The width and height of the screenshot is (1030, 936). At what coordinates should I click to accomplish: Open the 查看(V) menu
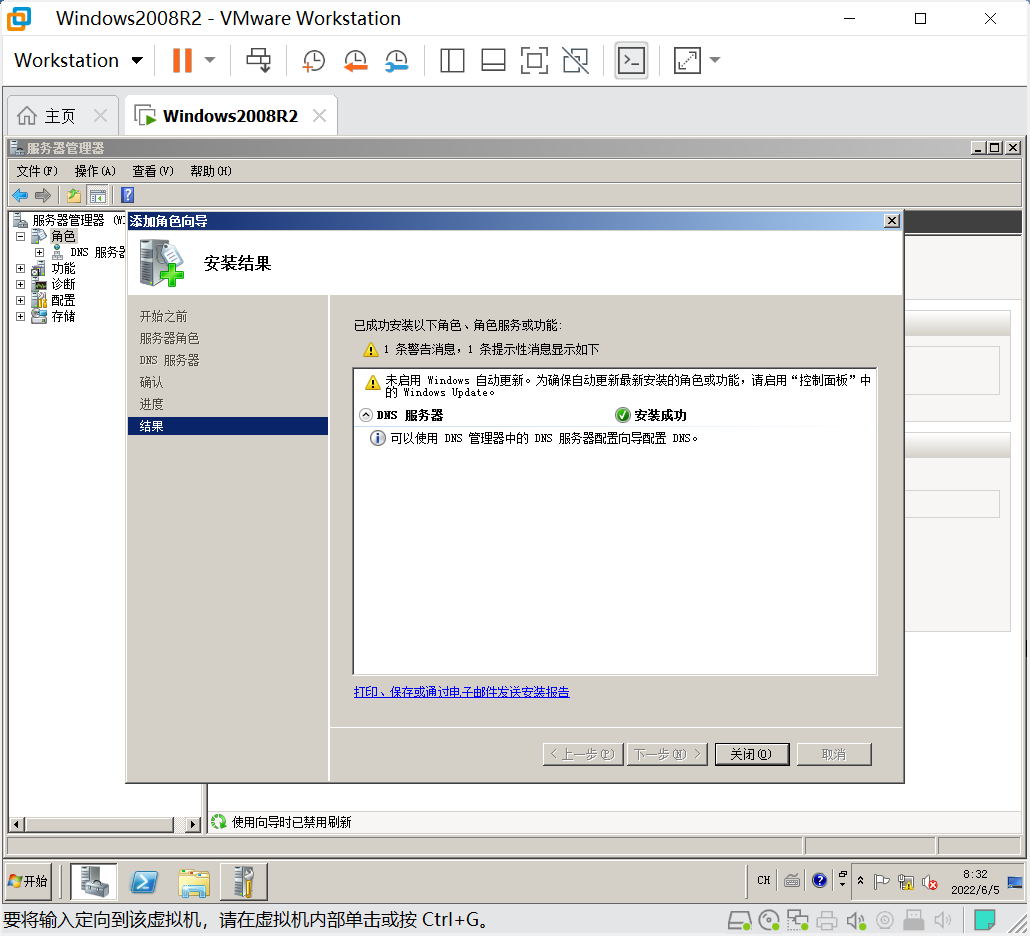153,171
